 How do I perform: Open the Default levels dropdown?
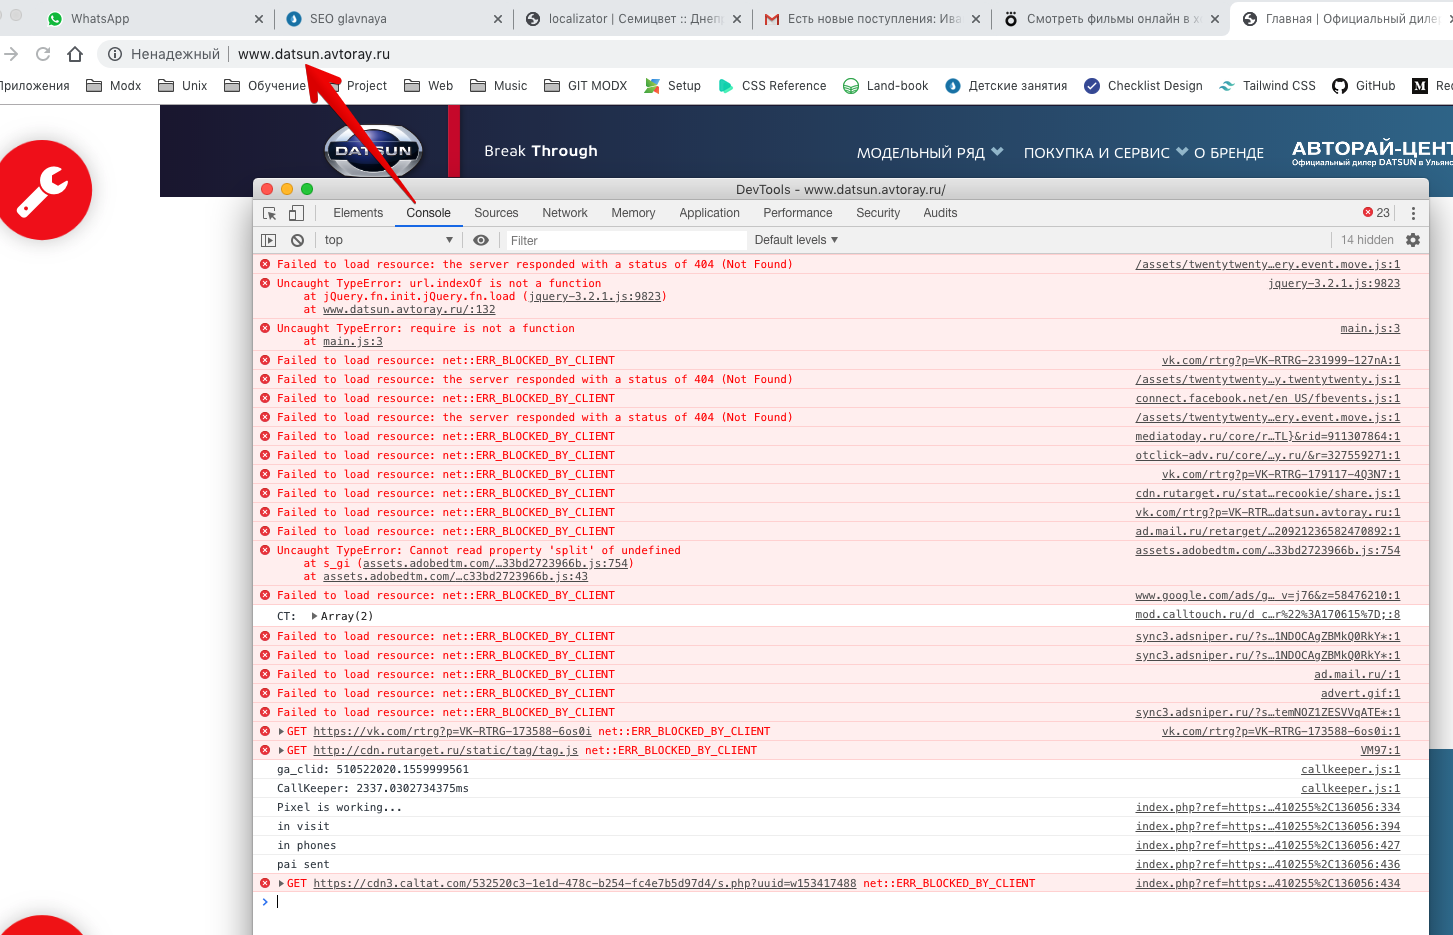pos(796,240)
